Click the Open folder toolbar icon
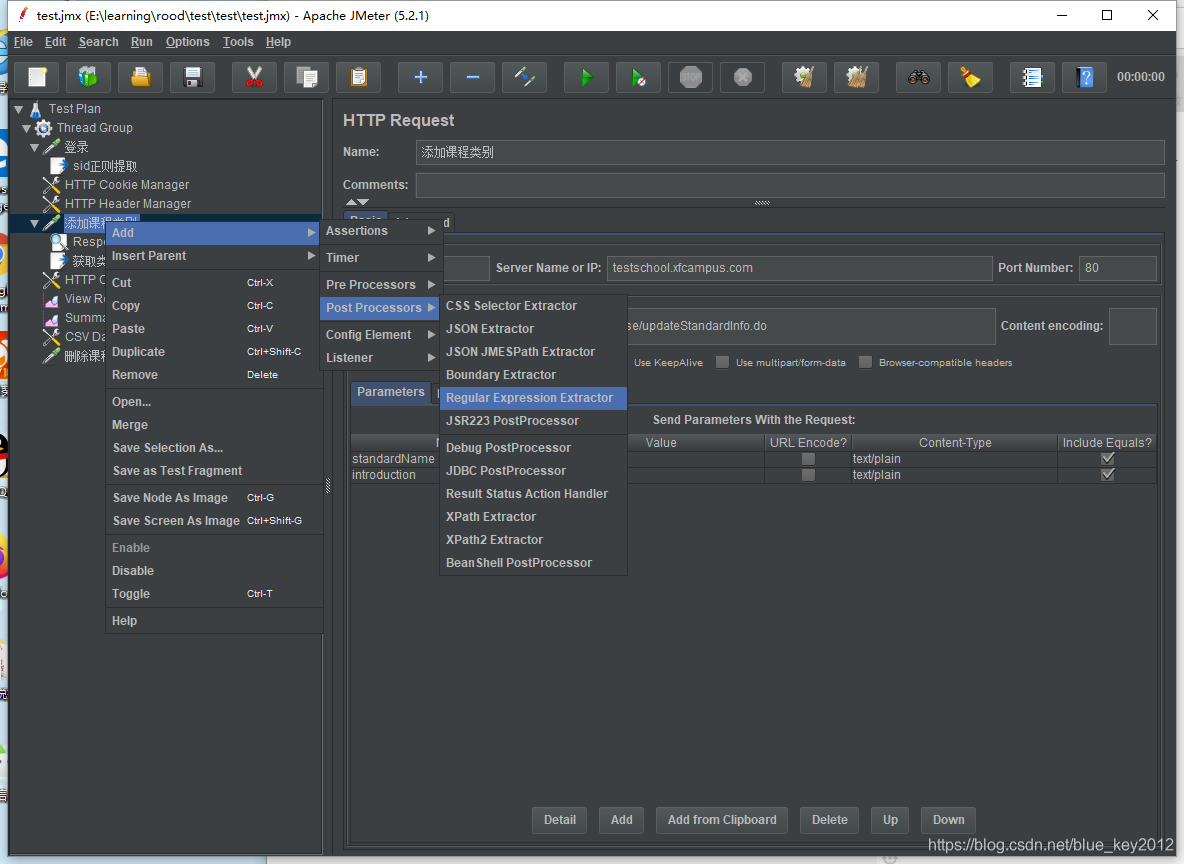Image resolution: width=1184 pixels, height=864 pixels. pos(140,77)
